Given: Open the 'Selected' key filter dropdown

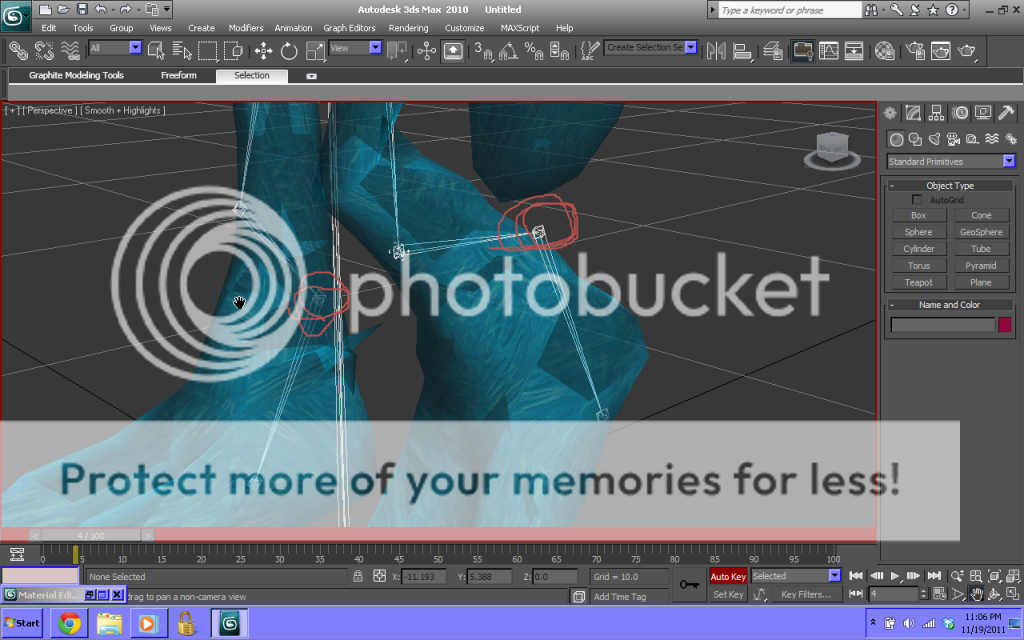Looking at the screenshot, I should click(834, 576).
